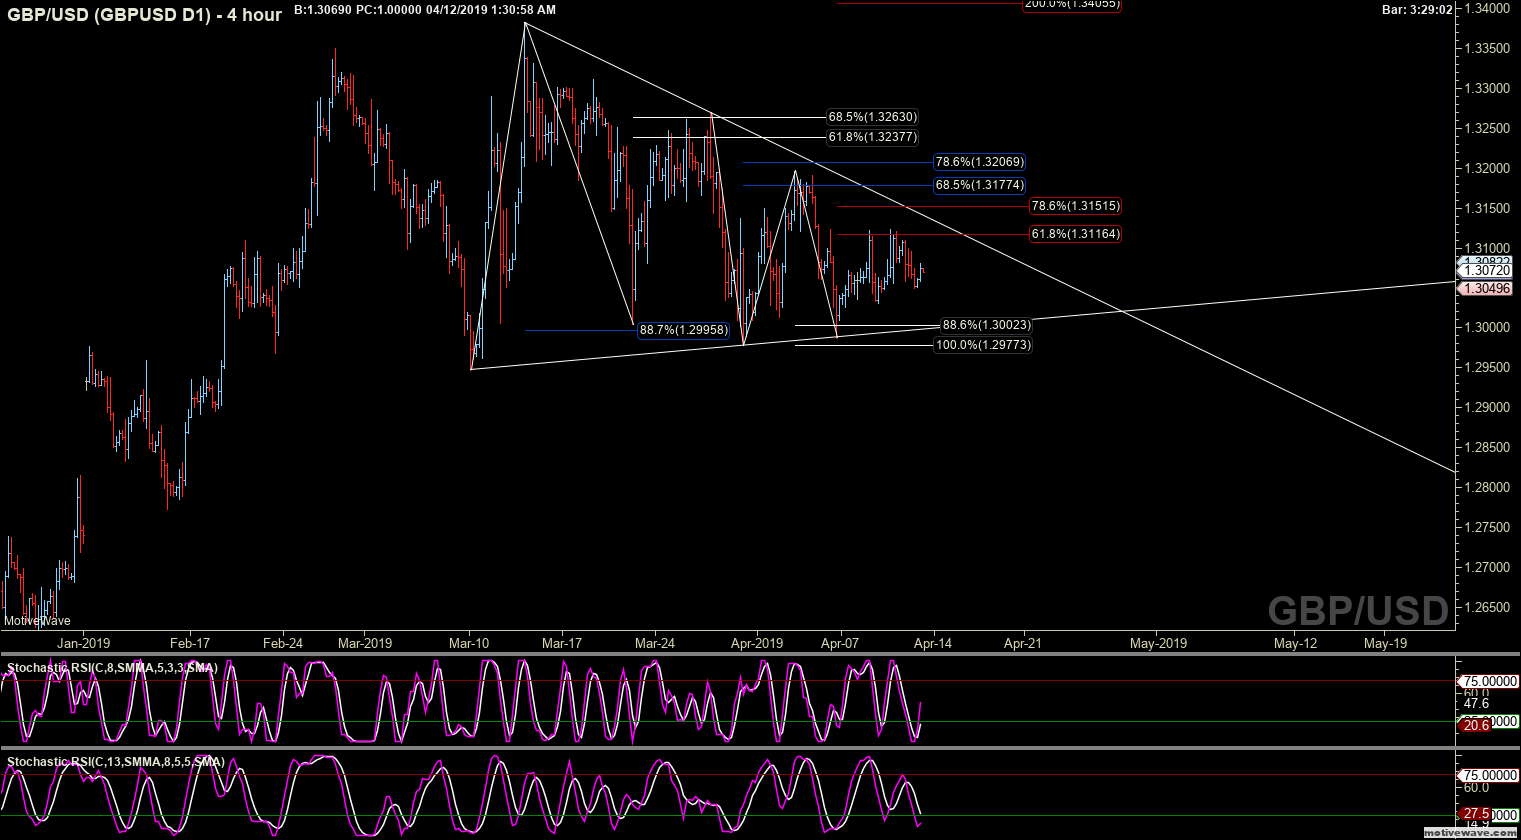Click the blue 78.6%(1.32069) level label
The width and height of the screenshot is (1521, 840).
979,162
